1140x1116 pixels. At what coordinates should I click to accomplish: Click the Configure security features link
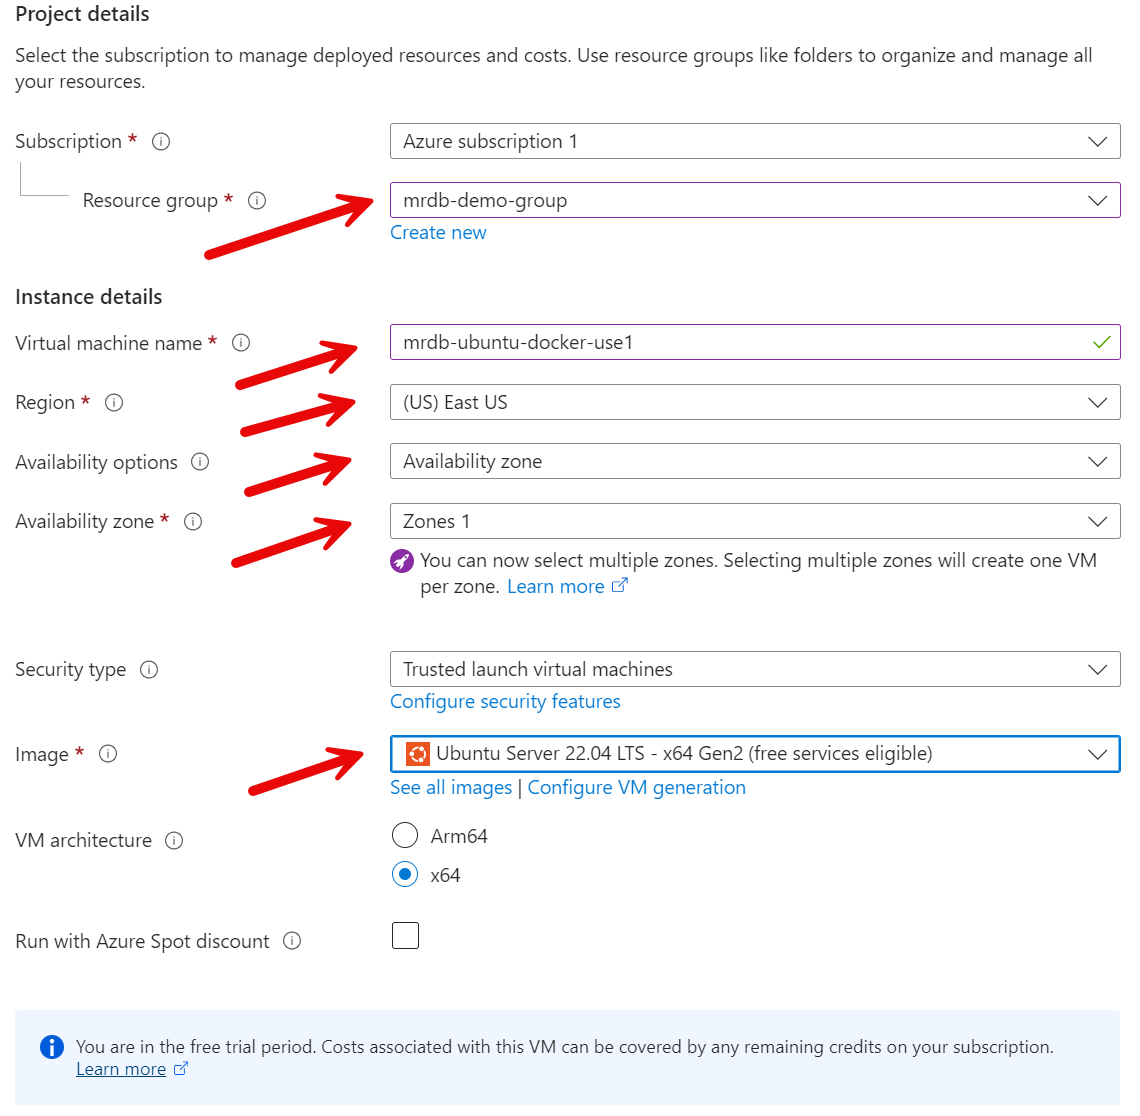click(505, 702)
